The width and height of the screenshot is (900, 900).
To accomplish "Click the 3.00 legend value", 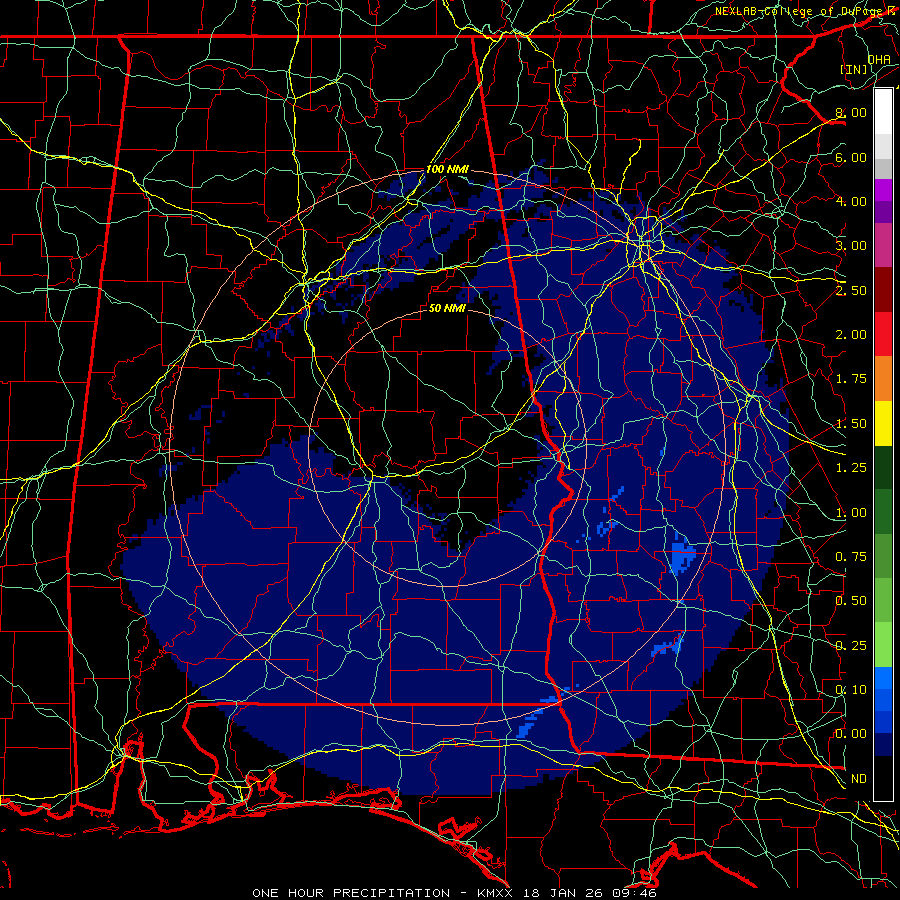I will 851,246.
